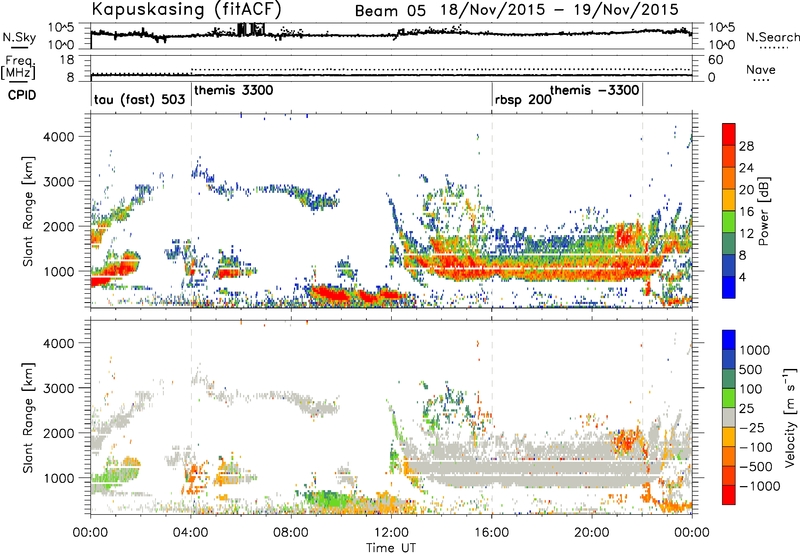This screenshot has width=800, height=554.
Task: Click the 'N.Search' legend label
Action: (x=773, y=37)
